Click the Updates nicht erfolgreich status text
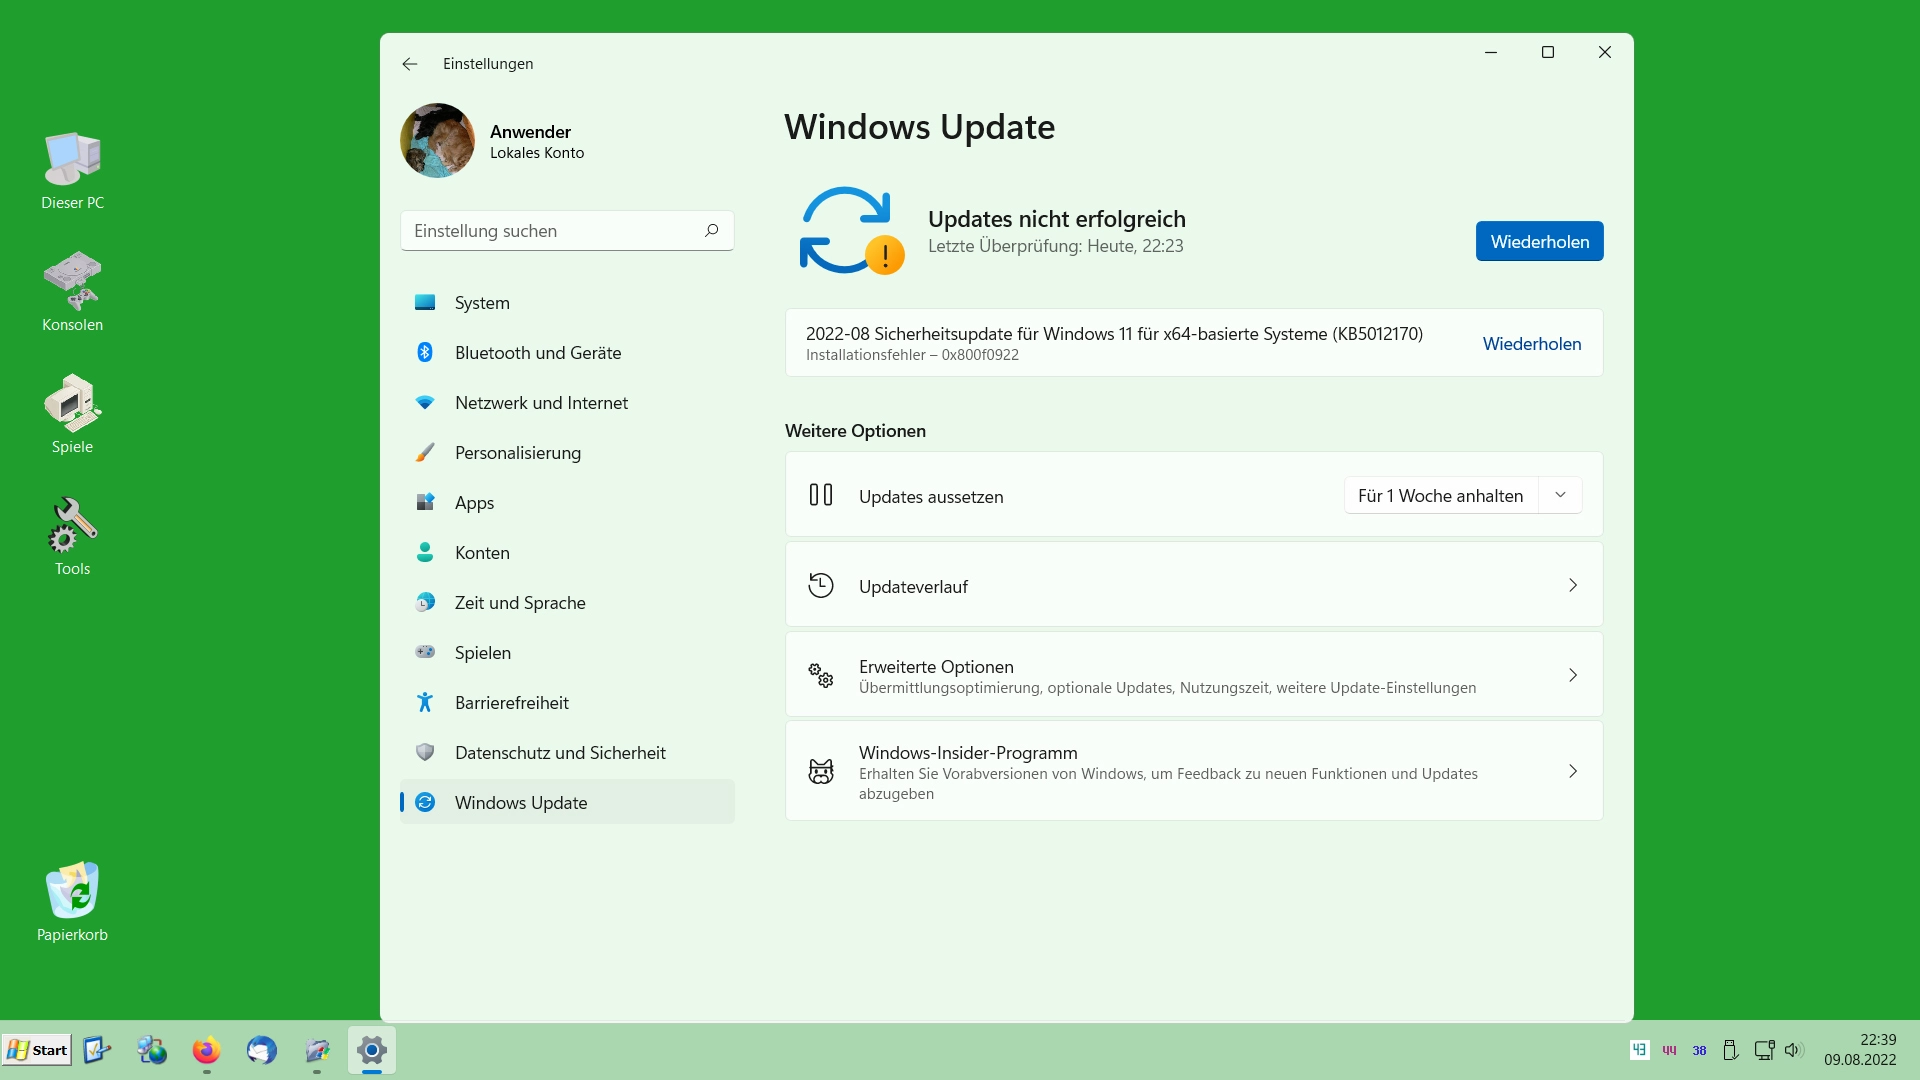 click(1057, 219)
